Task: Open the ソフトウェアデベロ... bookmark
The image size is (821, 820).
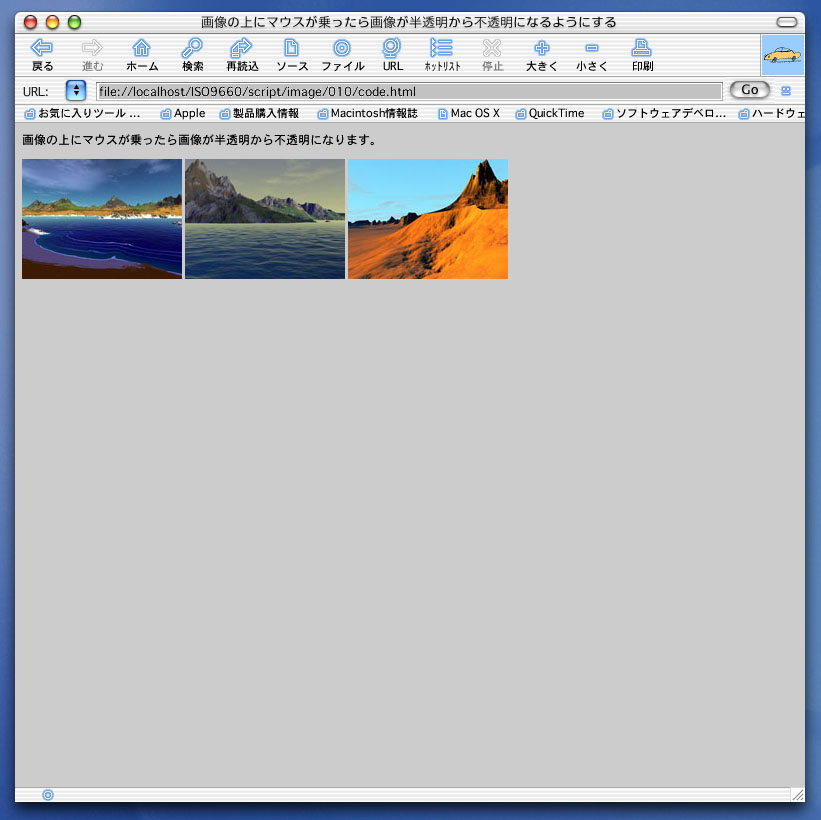Action: [x=664, y=113]
